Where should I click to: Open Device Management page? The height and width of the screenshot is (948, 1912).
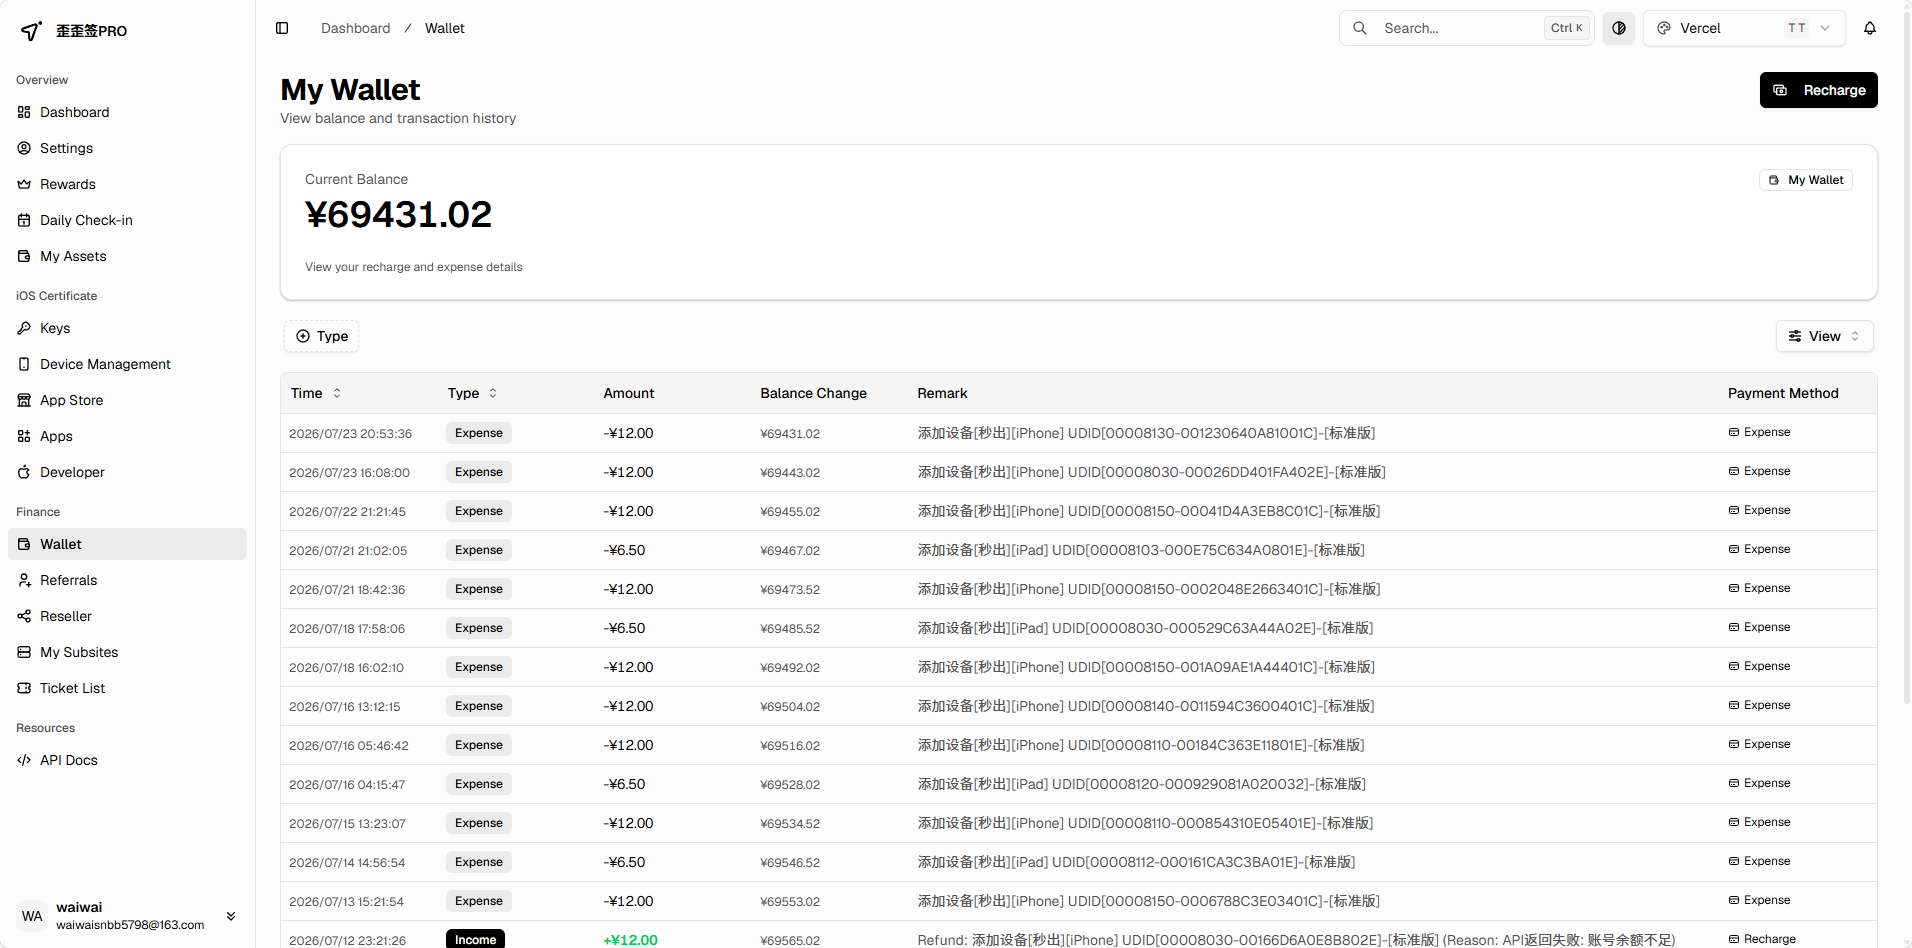(127, 364)
